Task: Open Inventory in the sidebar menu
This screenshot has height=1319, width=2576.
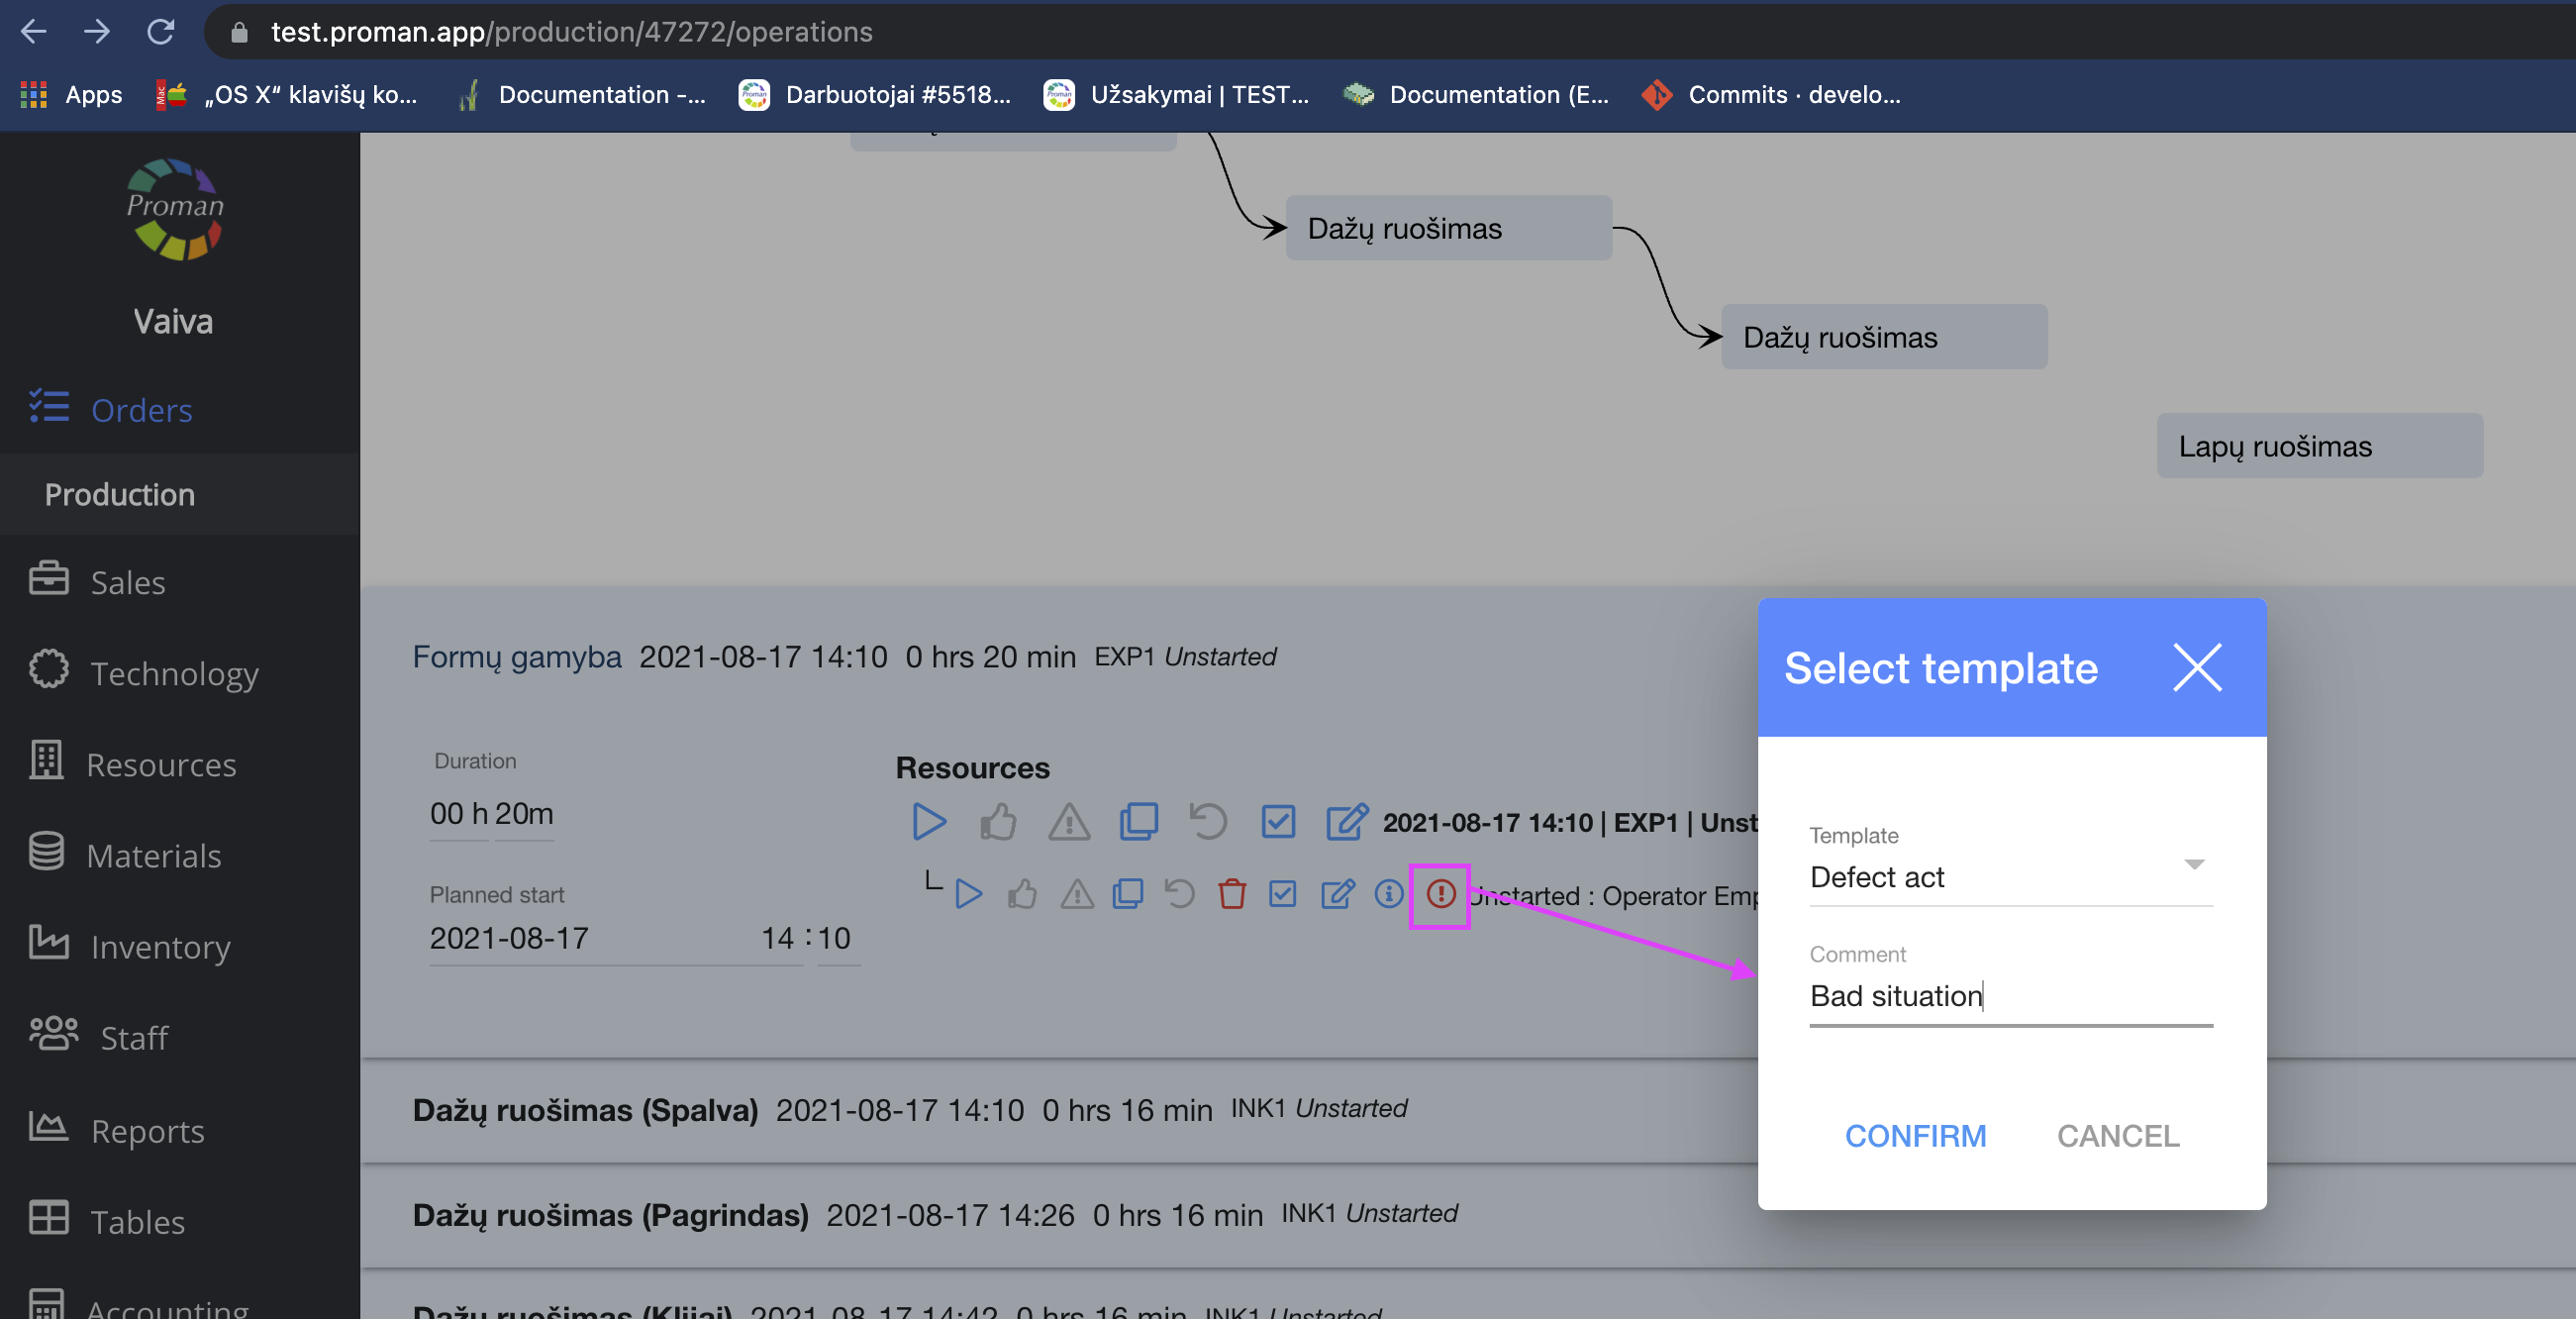Action: [160, 946]
